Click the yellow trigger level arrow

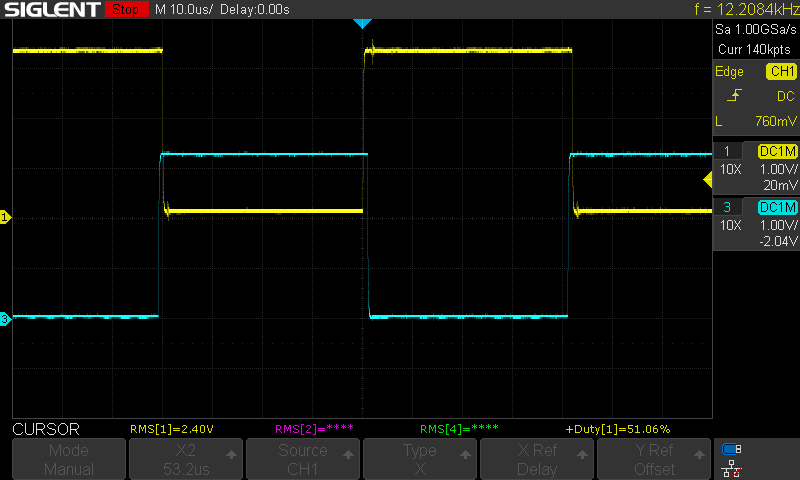[x=707, y=179]
